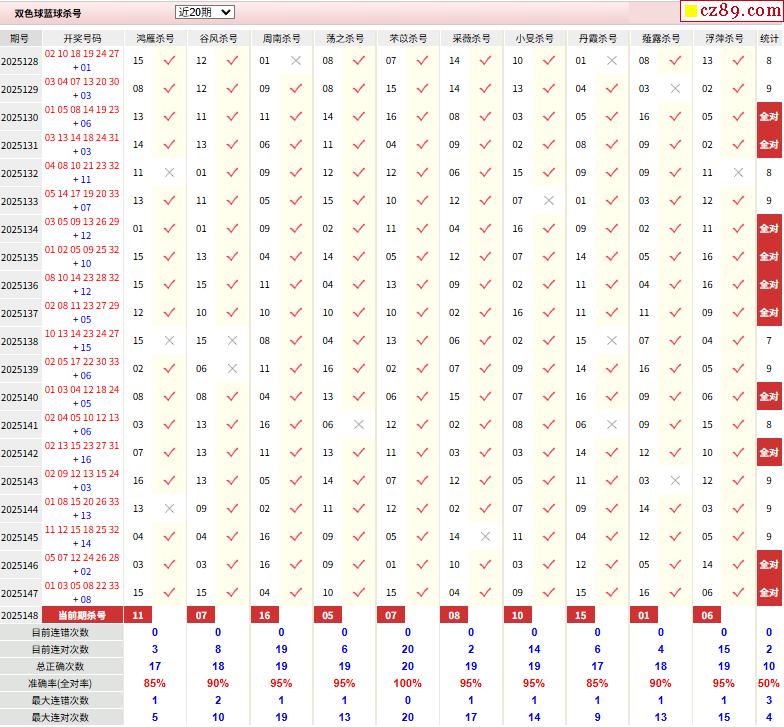Viewport: 784px width, 727px height.
Task: Click the cross mark for 周南杀号 in row 2025128
Action: click(296, 61)
